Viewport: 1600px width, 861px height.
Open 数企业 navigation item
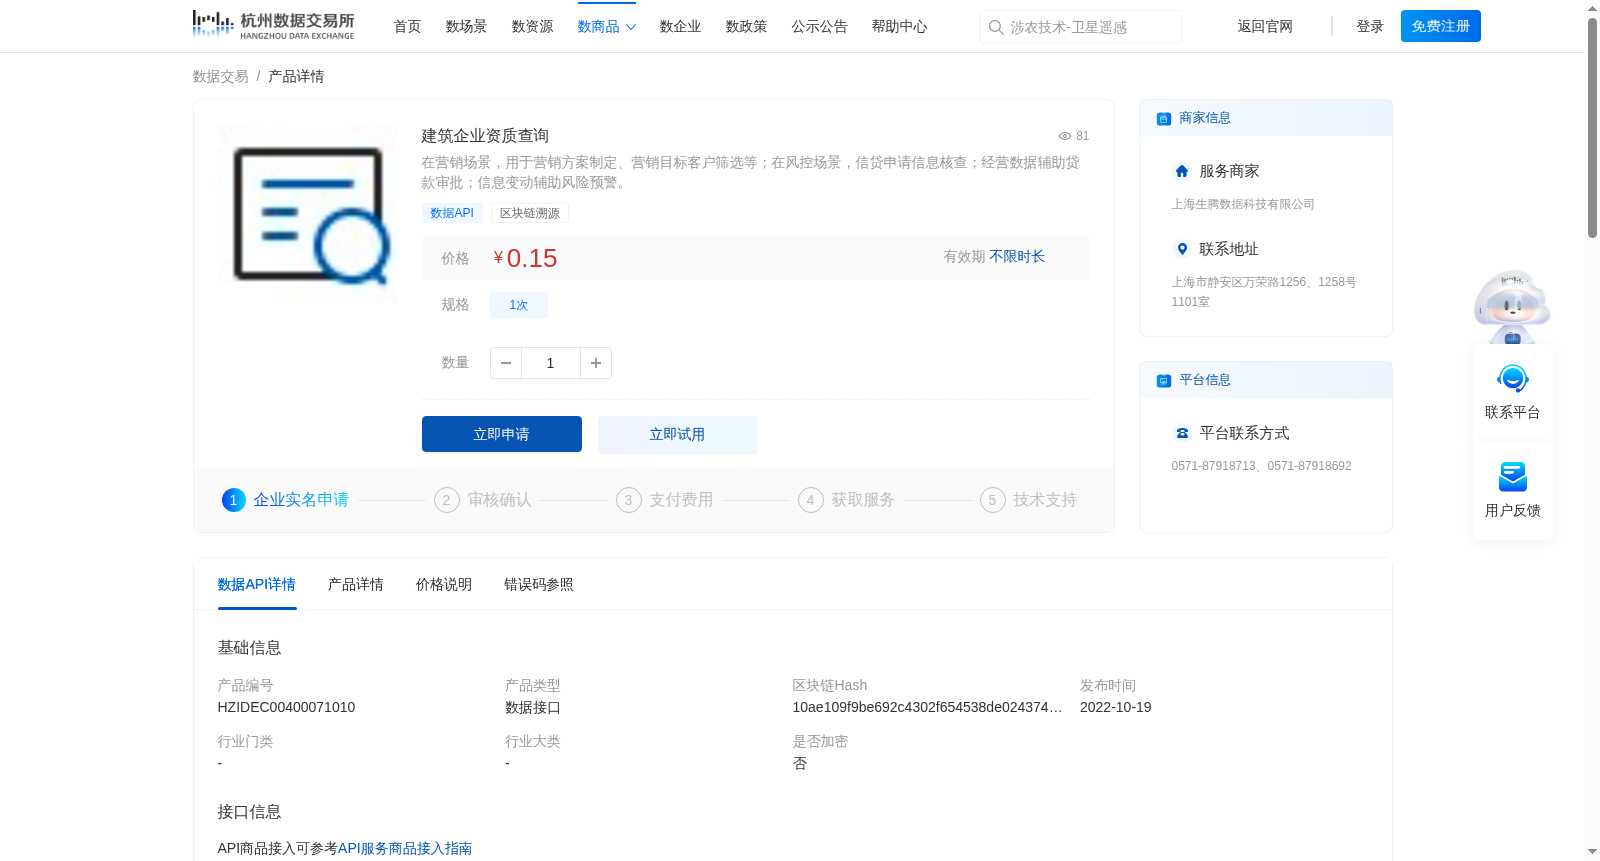click(681, 27)
